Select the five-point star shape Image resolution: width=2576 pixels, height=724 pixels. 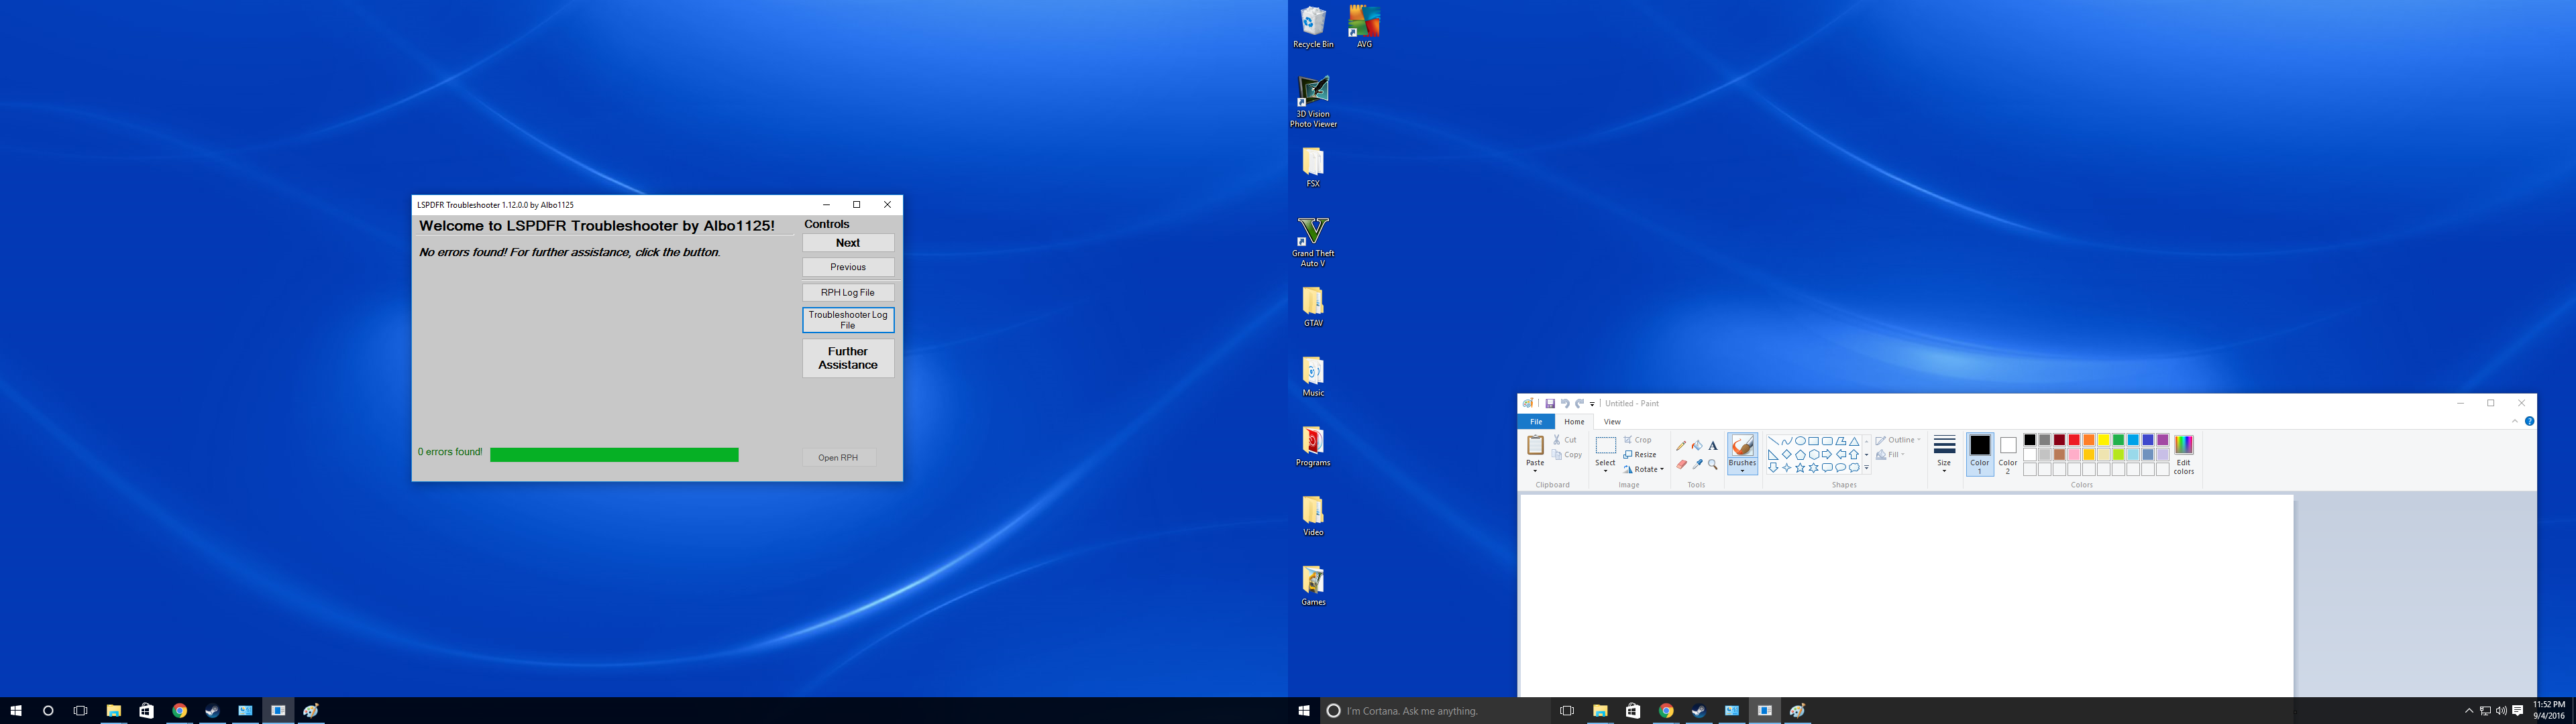click(1800, 468)
